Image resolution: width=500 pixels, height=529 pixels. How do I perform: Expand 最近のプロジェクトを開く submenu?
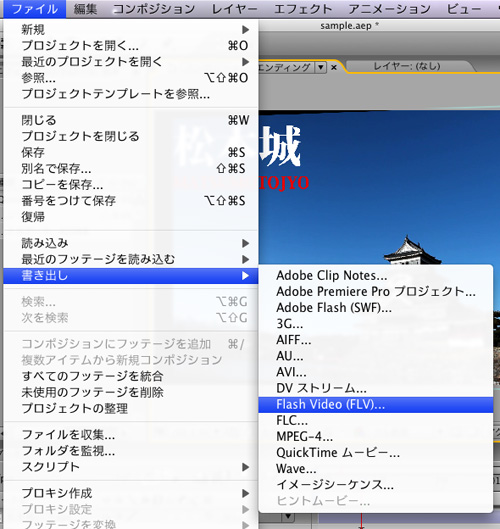pos(131,62)
